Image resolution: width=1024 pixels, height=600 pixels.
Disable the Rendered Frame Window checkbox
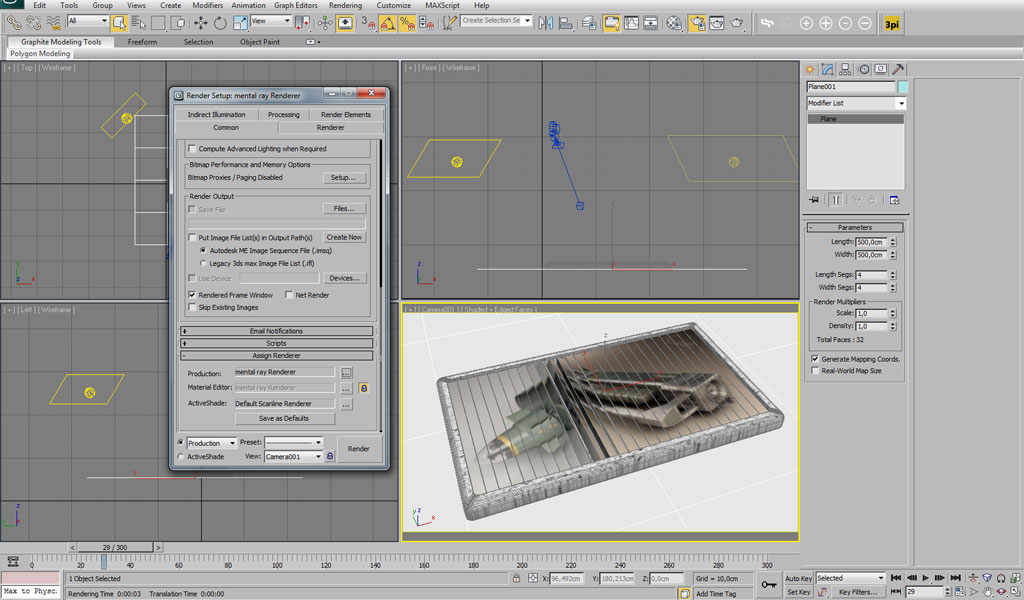click(x=192, y=295)
